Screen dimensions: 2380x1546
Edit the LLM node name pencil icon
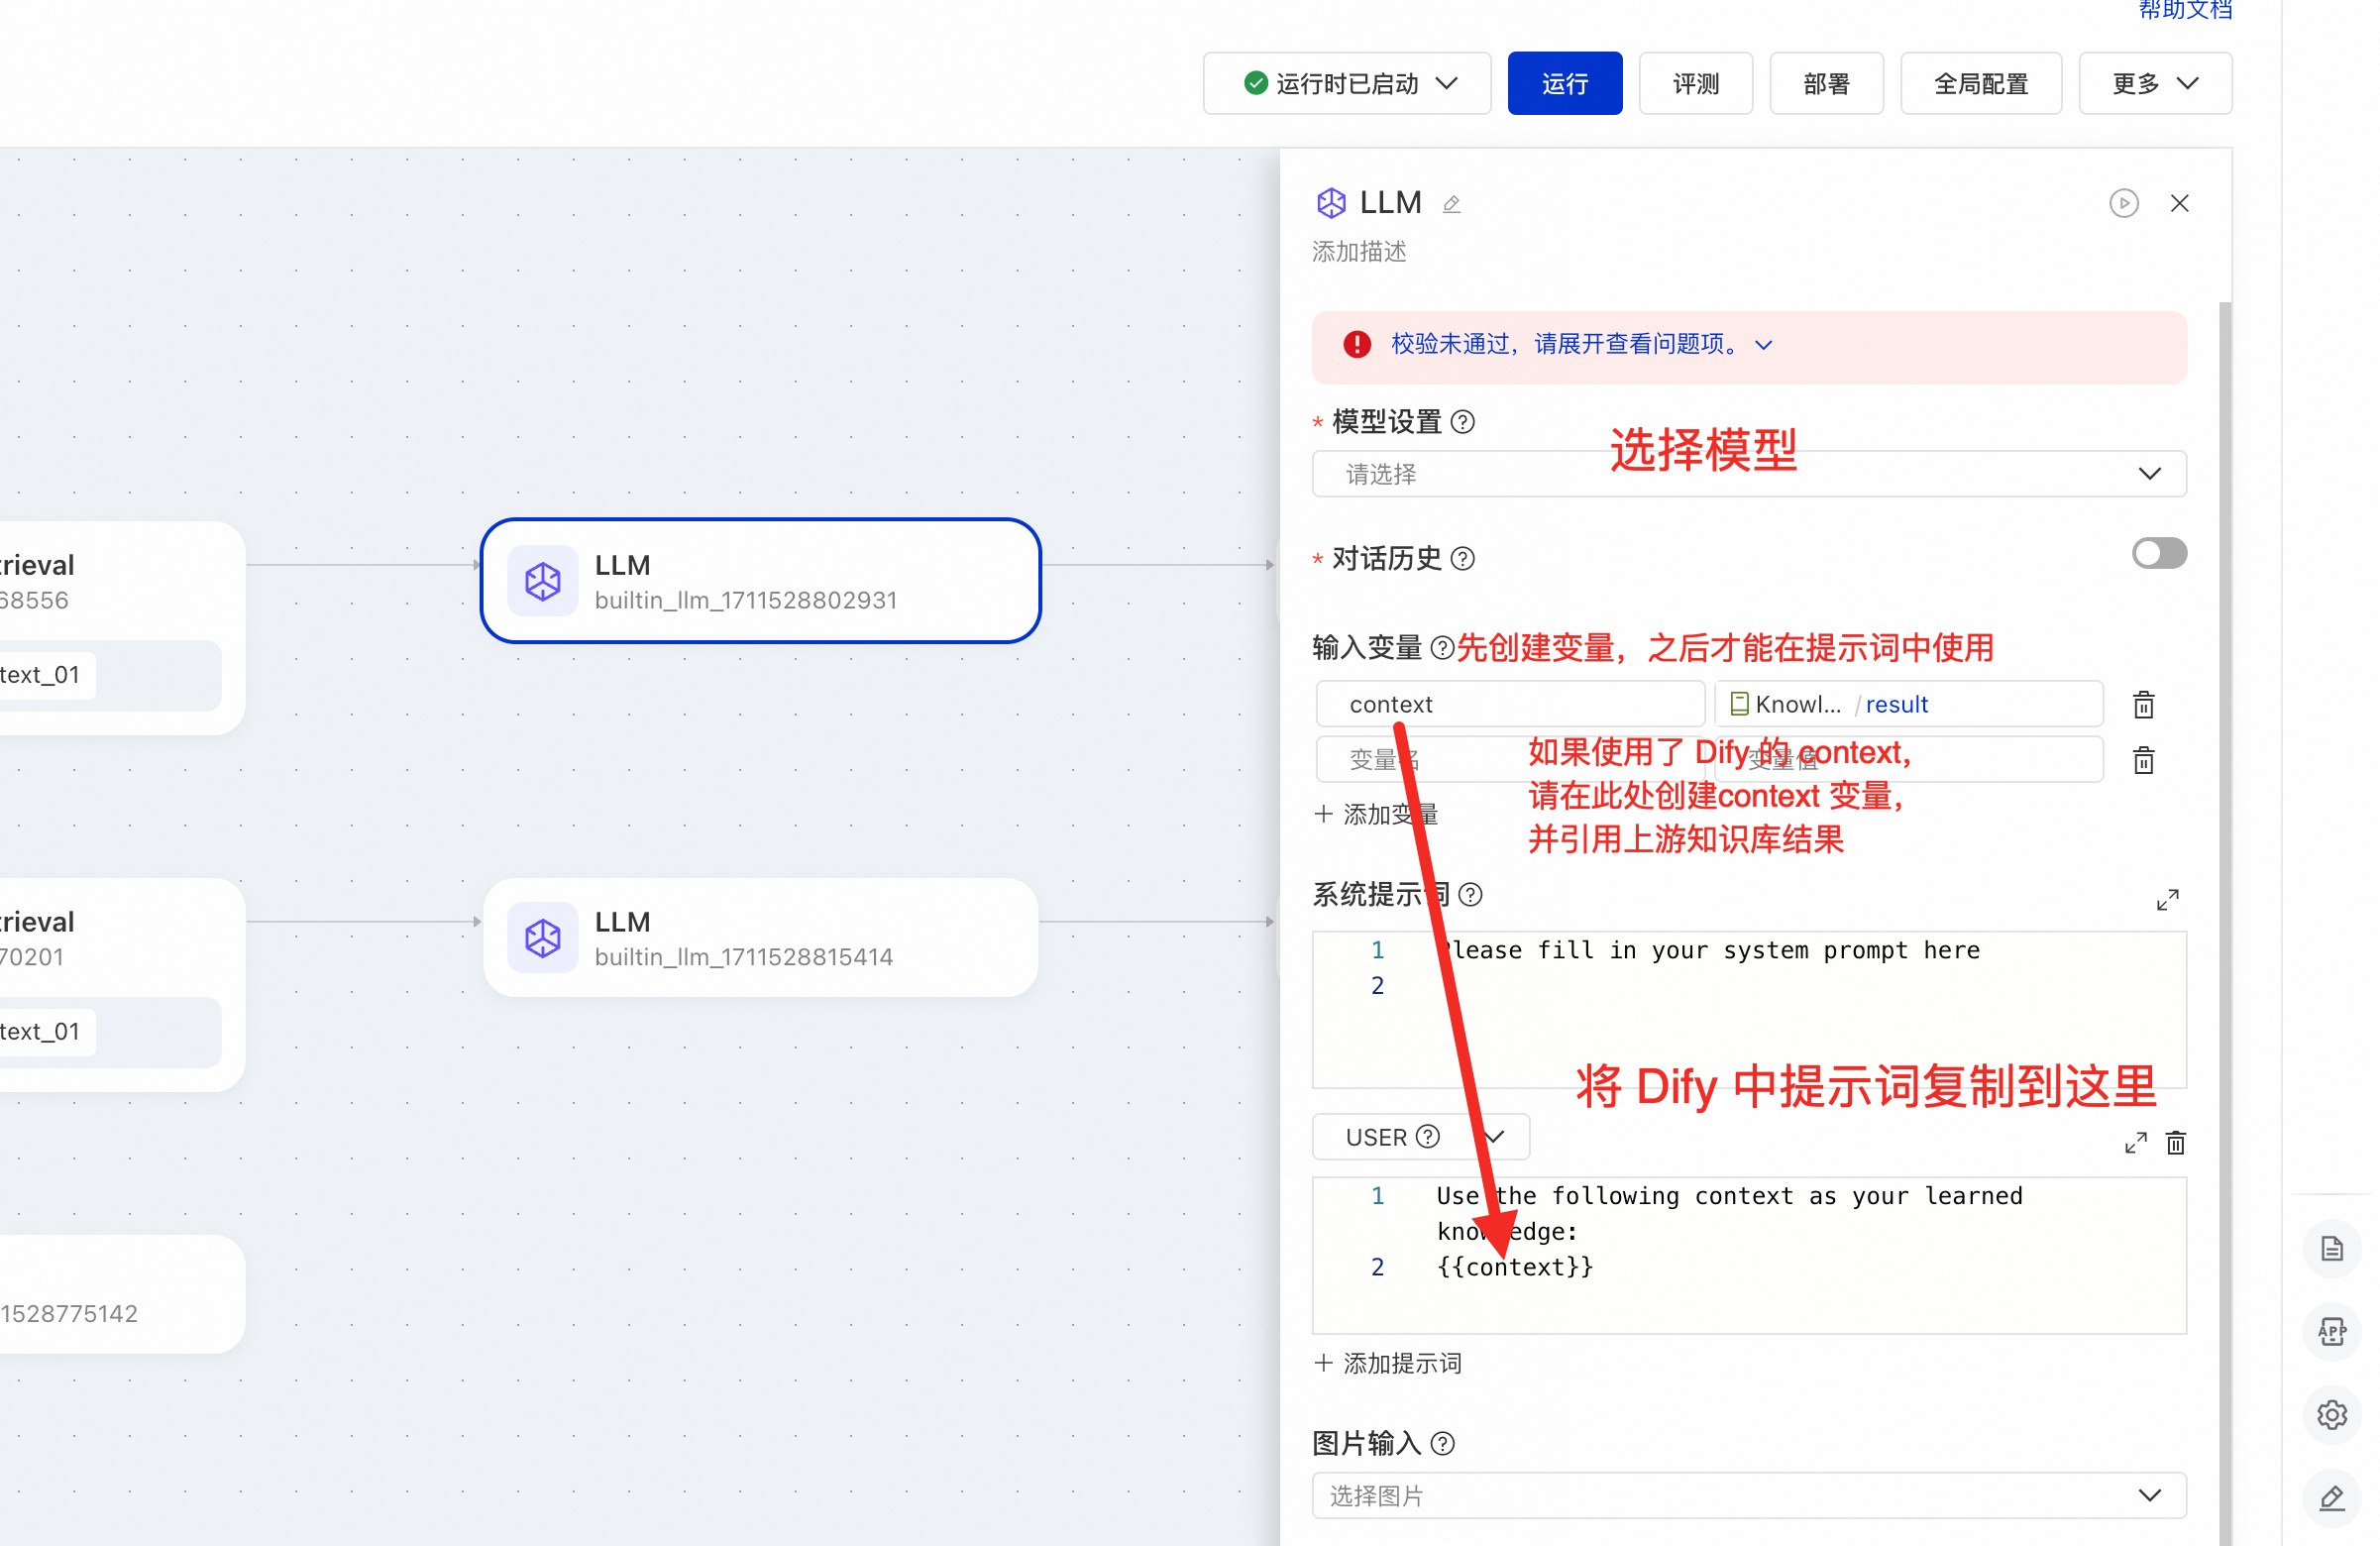click(1452, 204)
